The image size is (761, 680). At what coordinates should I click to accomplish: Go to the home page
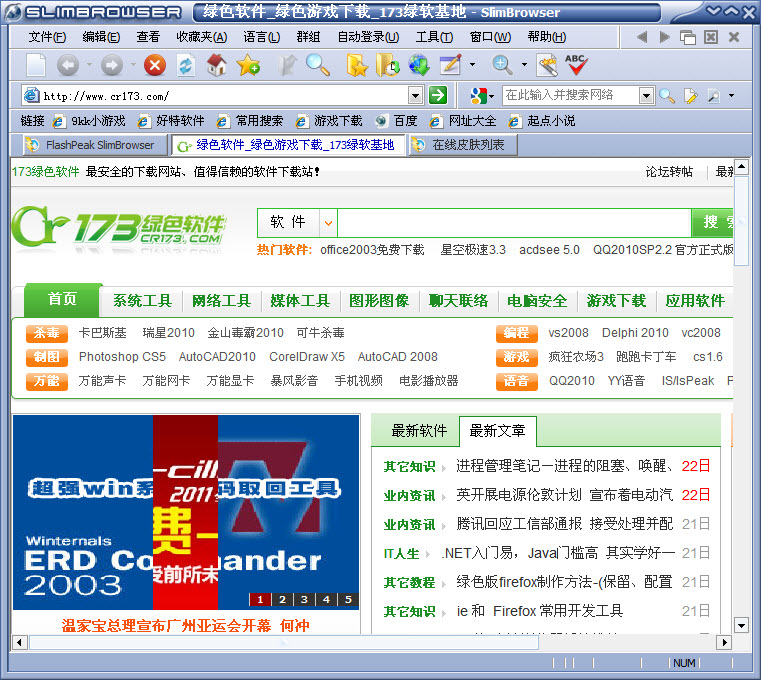click(216, 65)
